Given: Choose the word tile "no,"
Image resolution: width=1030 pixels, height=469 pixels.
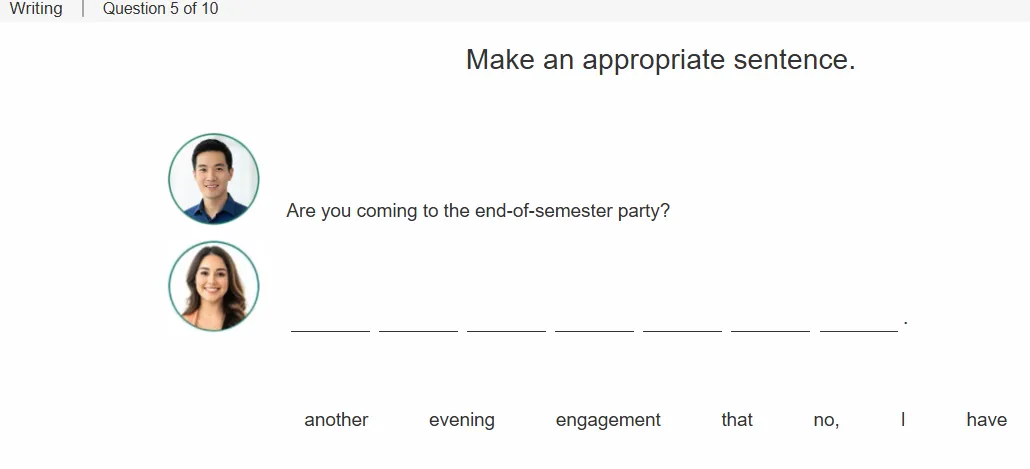Looking at the screenshot, I should coord(826,420).
